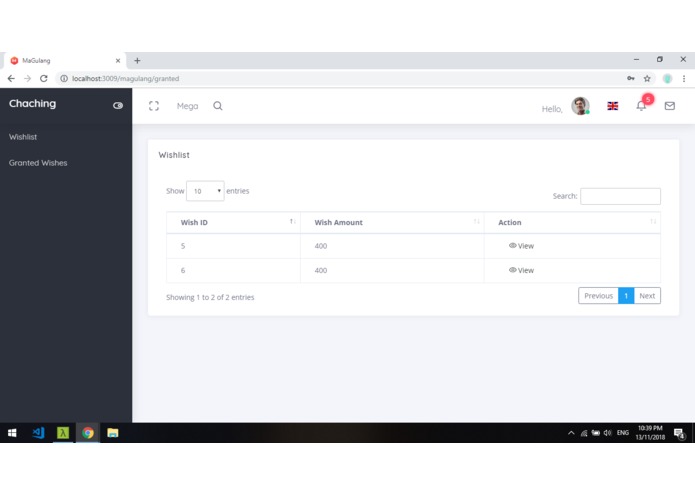Screen dimensions: 695x494
Task: Sort by the Action column
Action: point(572,222)
